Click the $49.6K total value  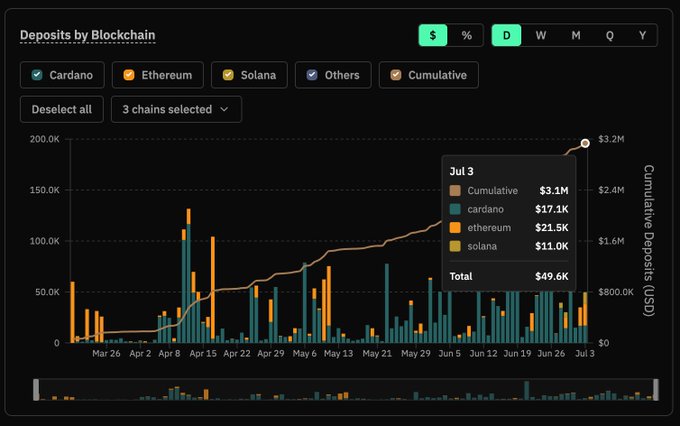(x=552, y=276)
